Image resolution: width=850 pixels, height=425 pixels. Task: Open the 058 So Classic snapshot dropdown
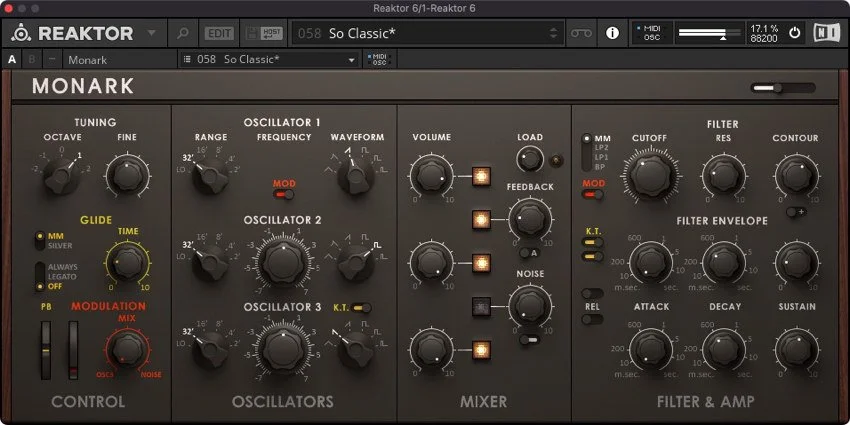point(269,60)
